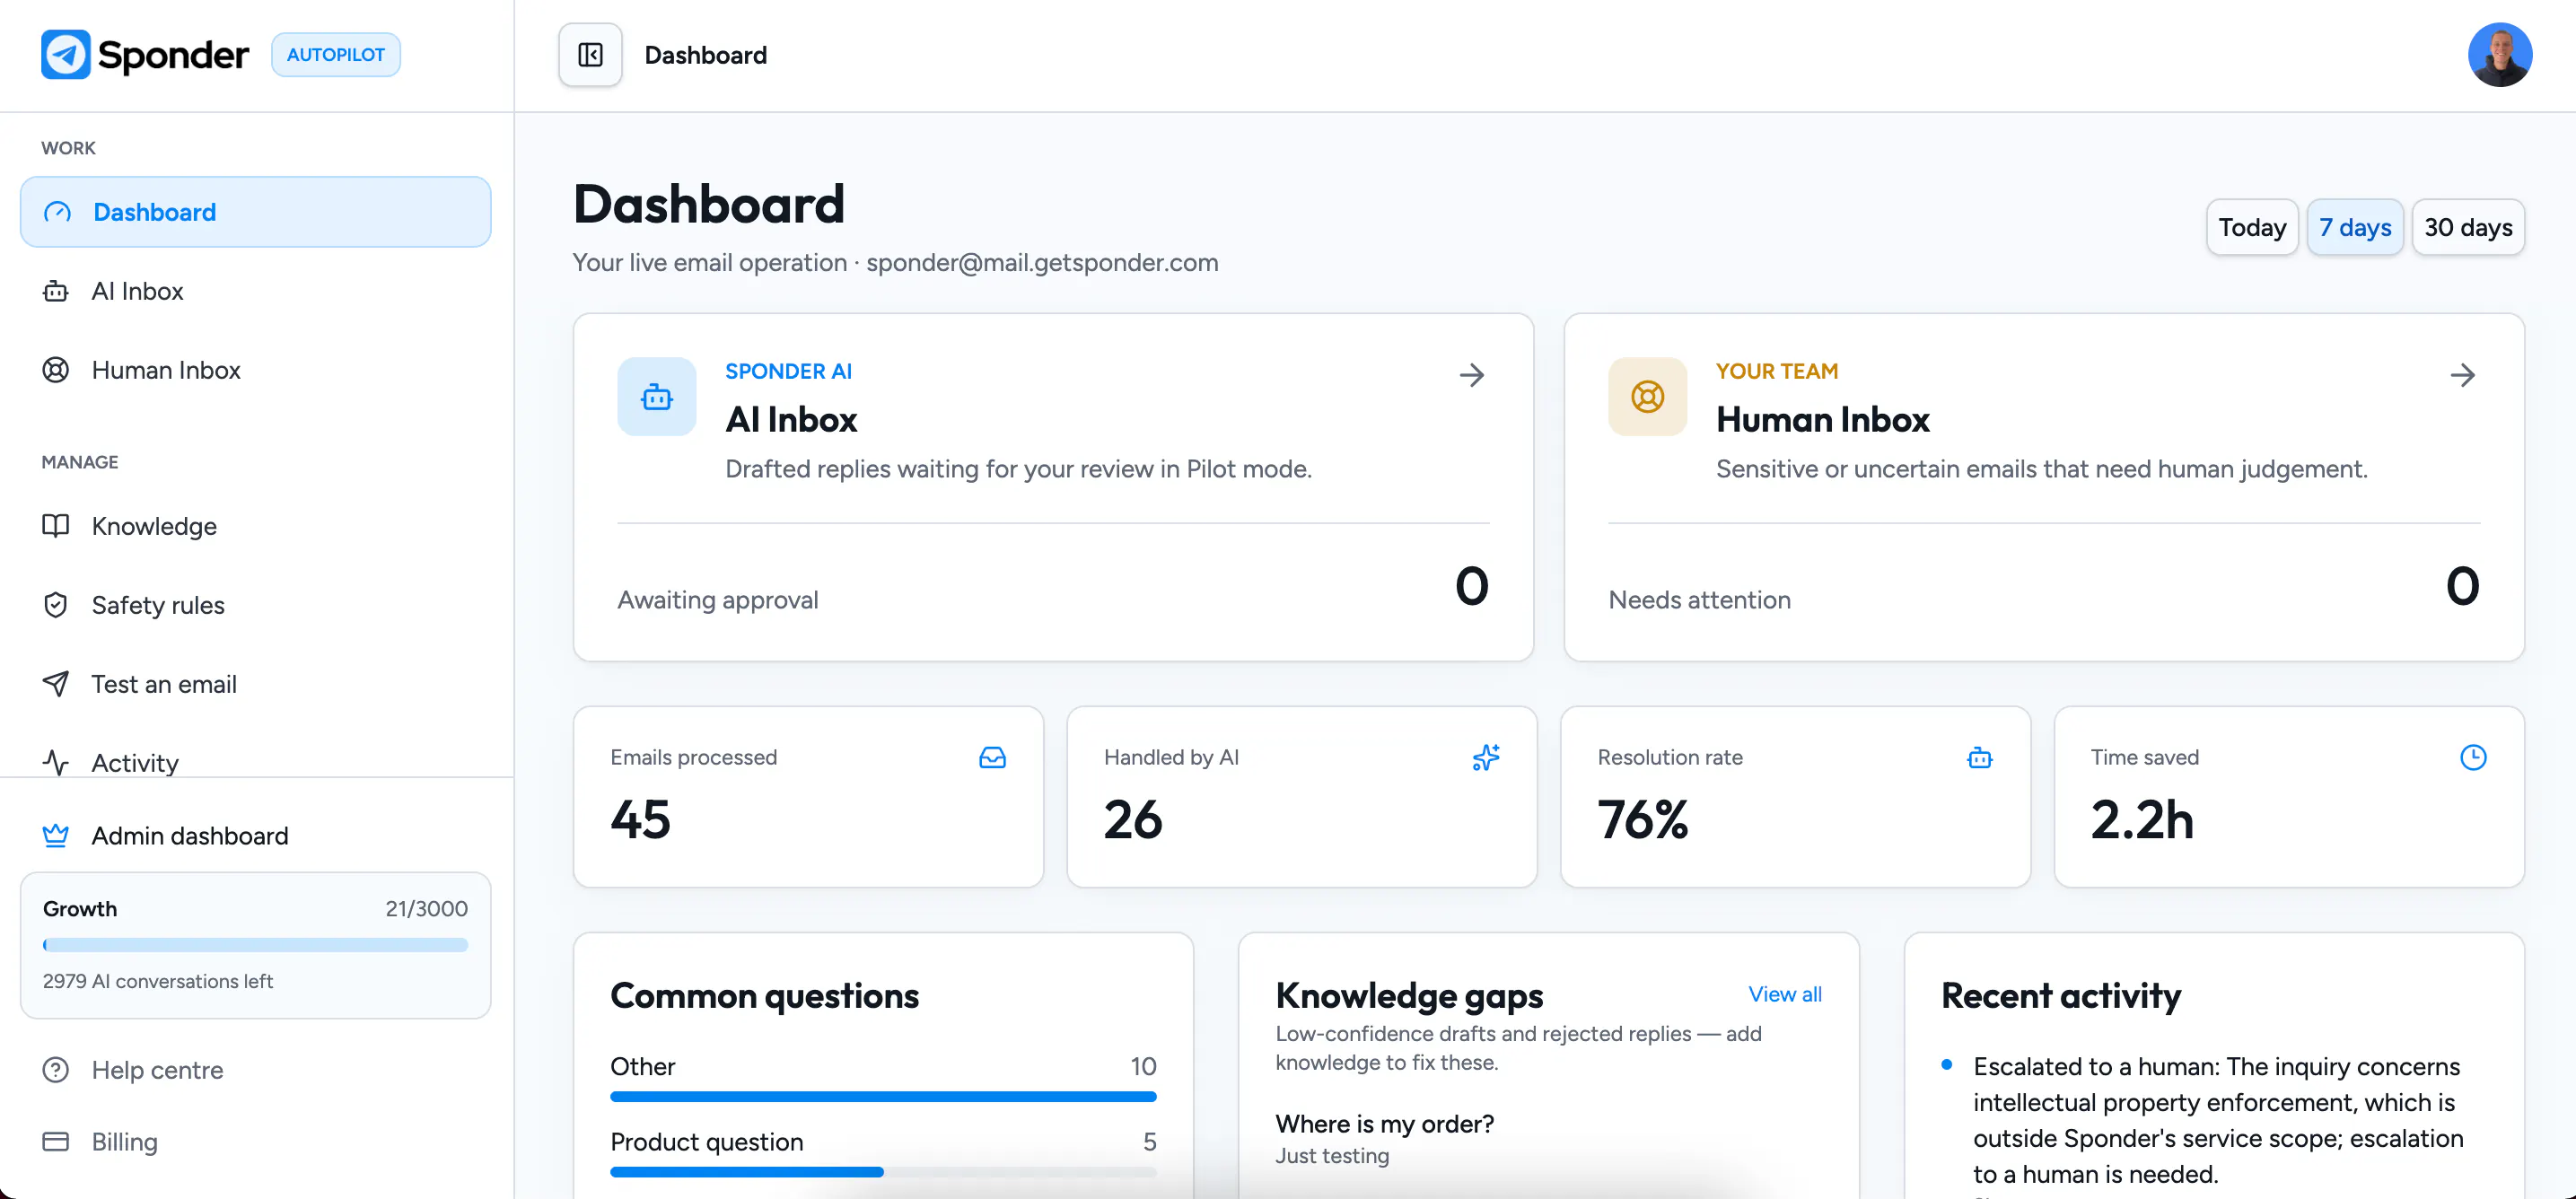Click the 76% resolution rate value
The image size is (2576, 1199).
1643,820
